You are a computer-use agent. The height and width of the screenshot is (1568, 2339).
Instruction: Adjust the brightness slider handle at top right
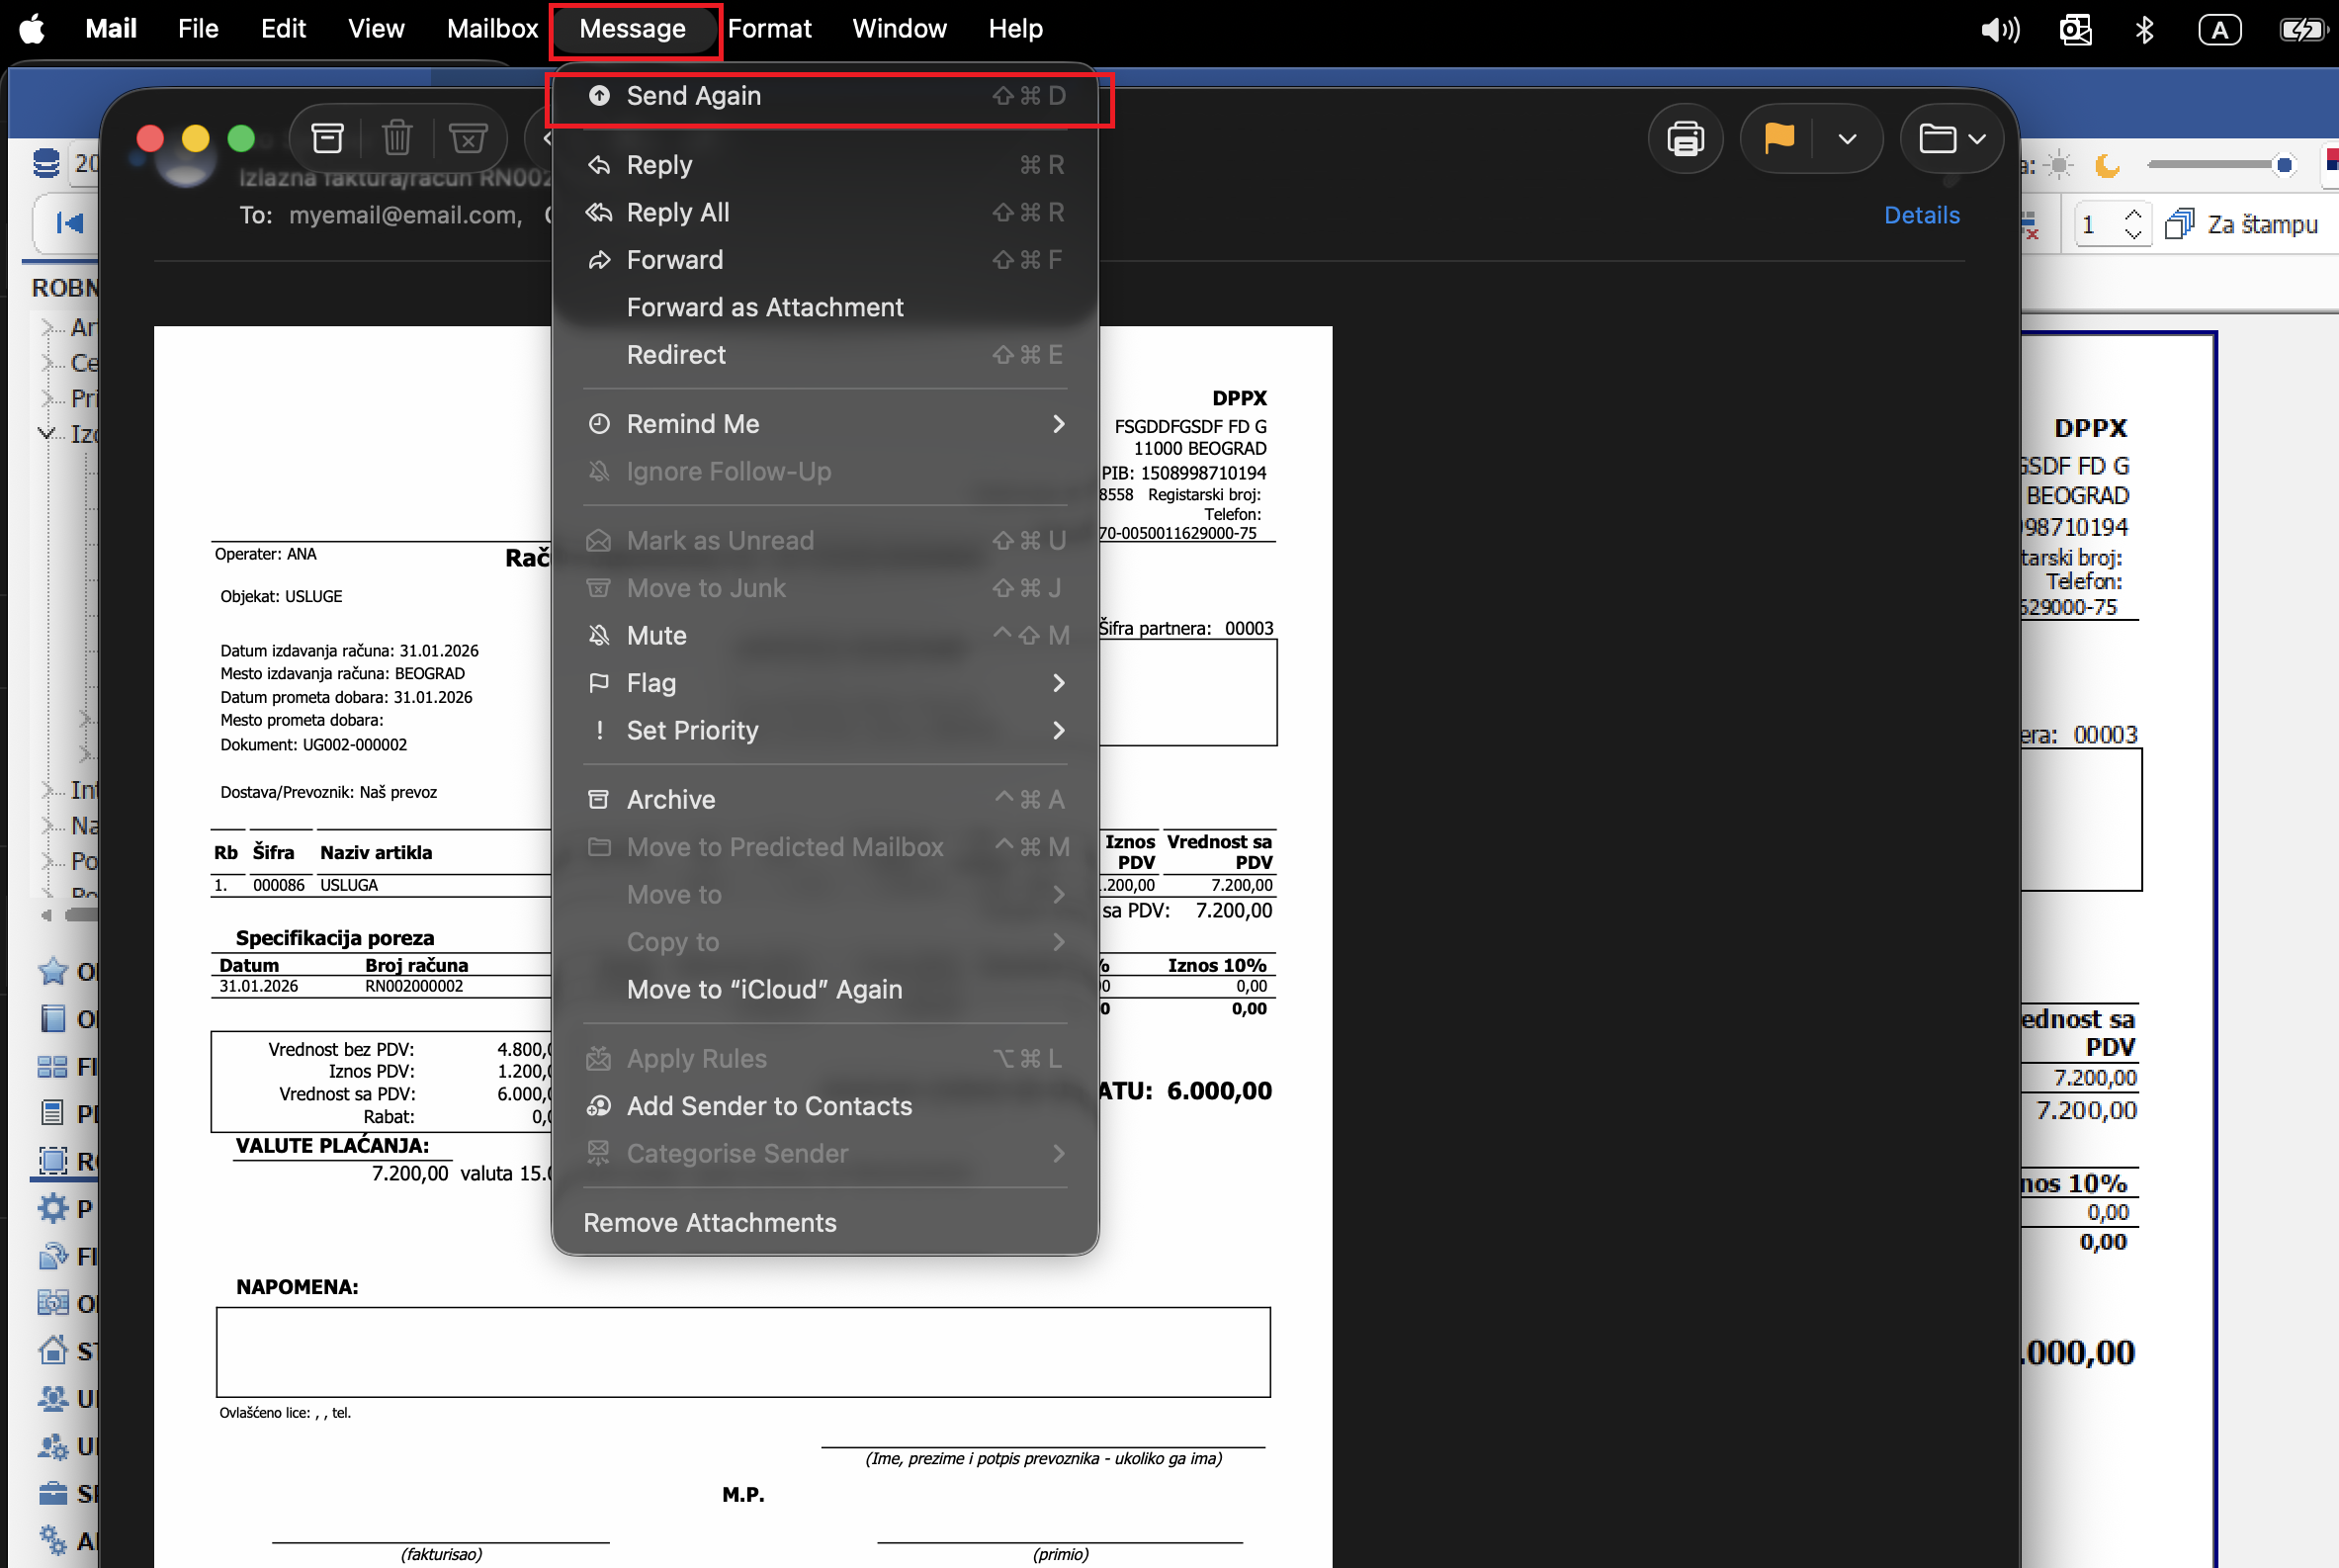(2283, 165)
